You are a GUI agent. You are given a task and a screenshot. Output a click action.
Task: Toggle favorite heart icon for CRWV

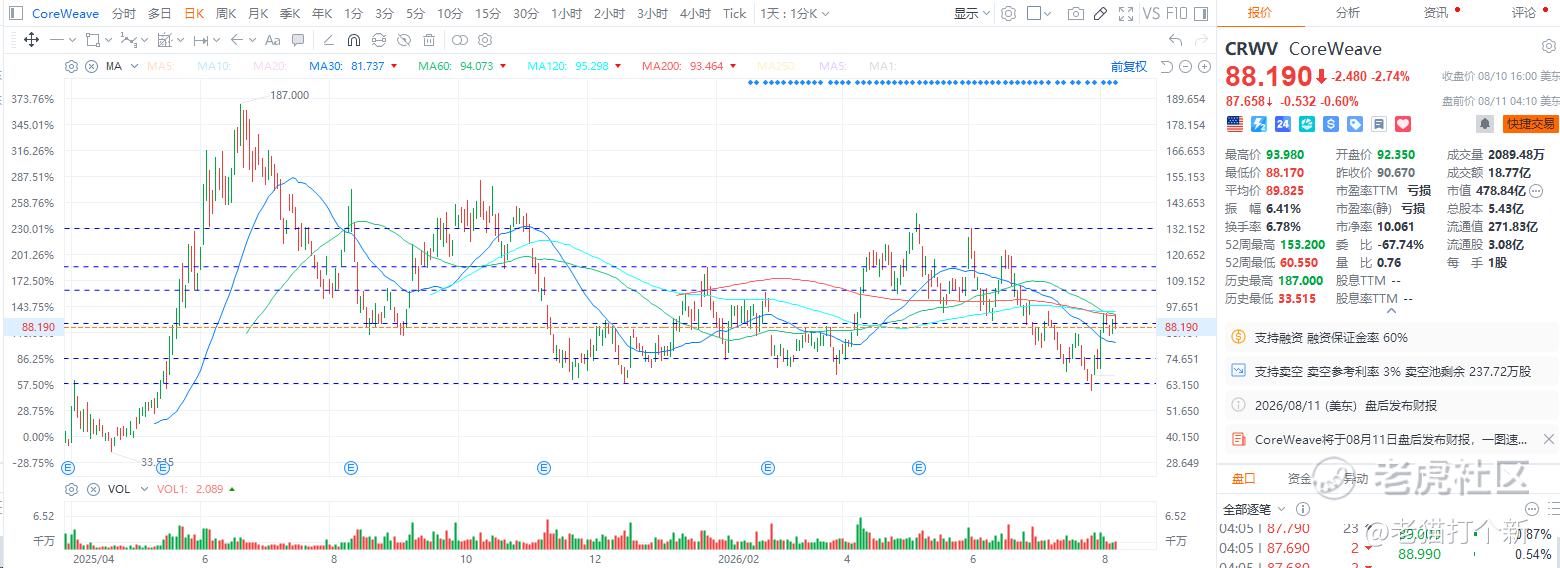click(1403, 124)
